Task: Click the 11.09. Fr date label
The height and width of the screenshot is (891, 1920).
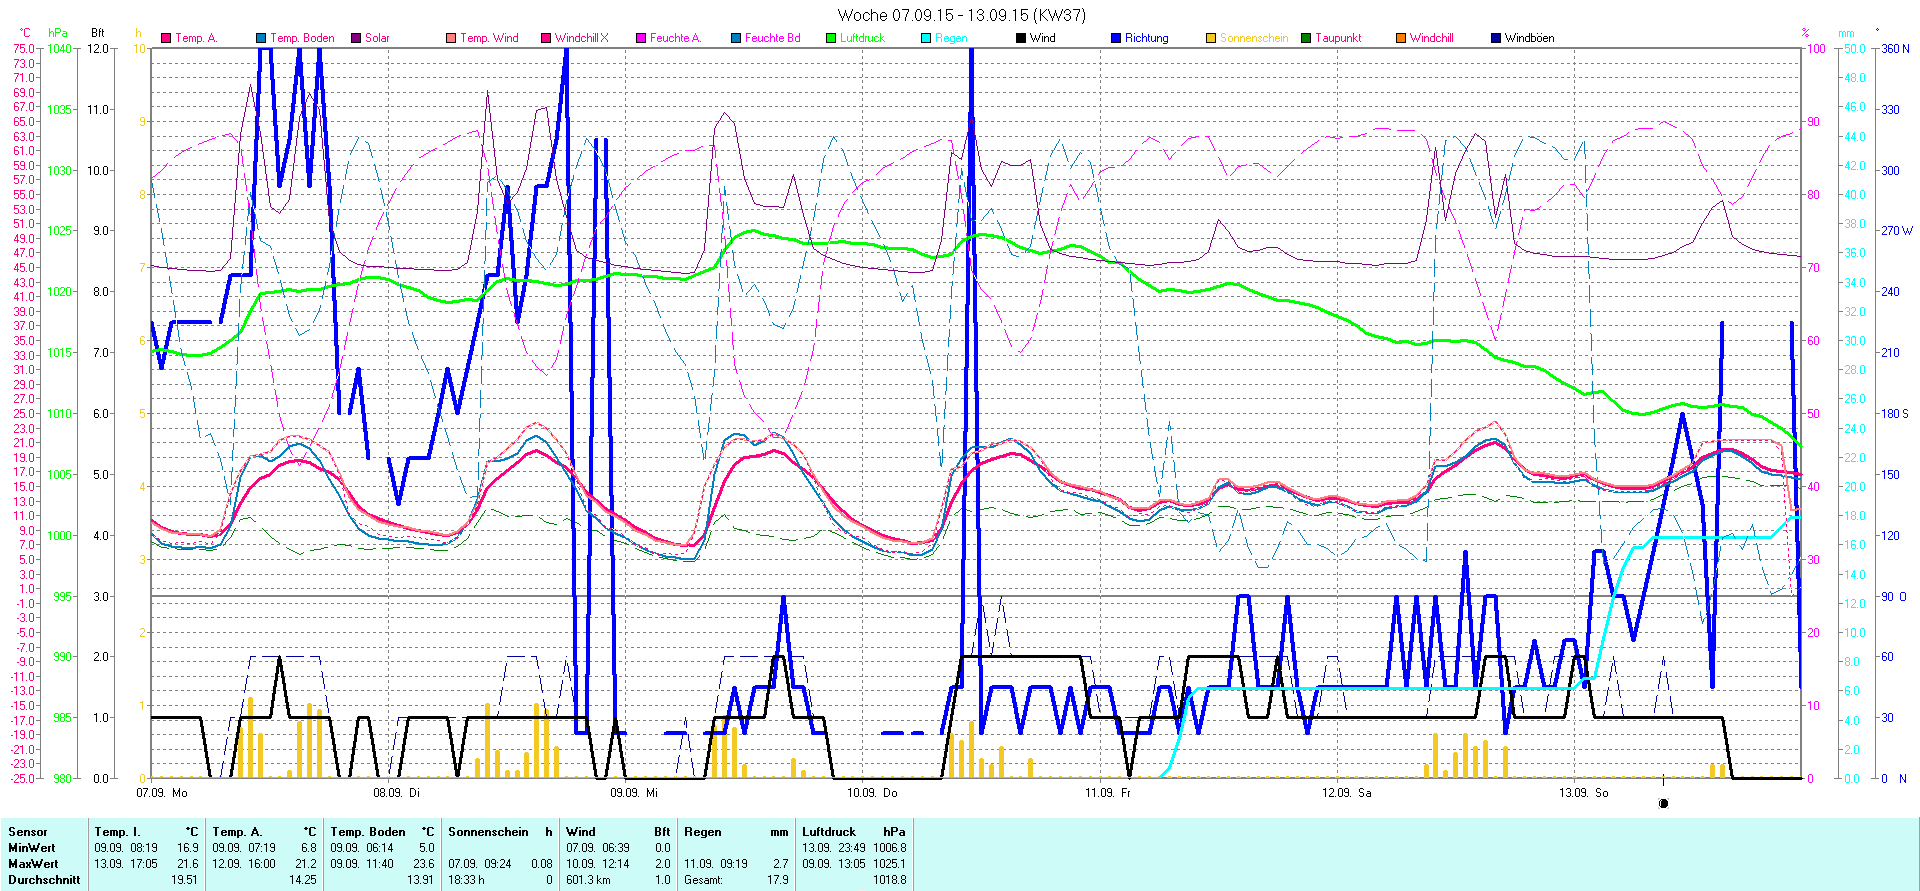Action: [x=1108, y=793]
